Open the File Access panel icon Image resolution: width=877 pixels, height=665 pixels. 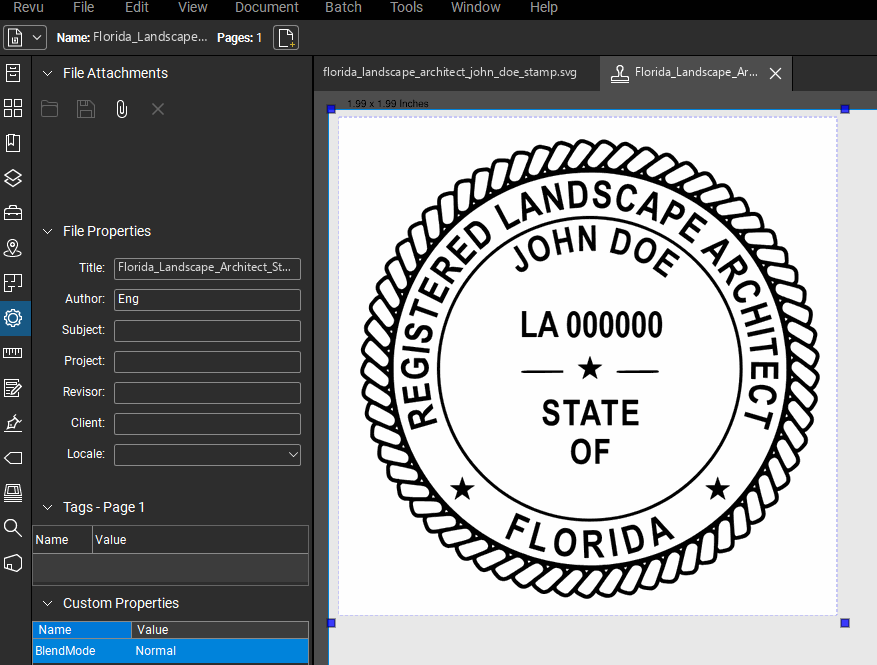point(13,73)
